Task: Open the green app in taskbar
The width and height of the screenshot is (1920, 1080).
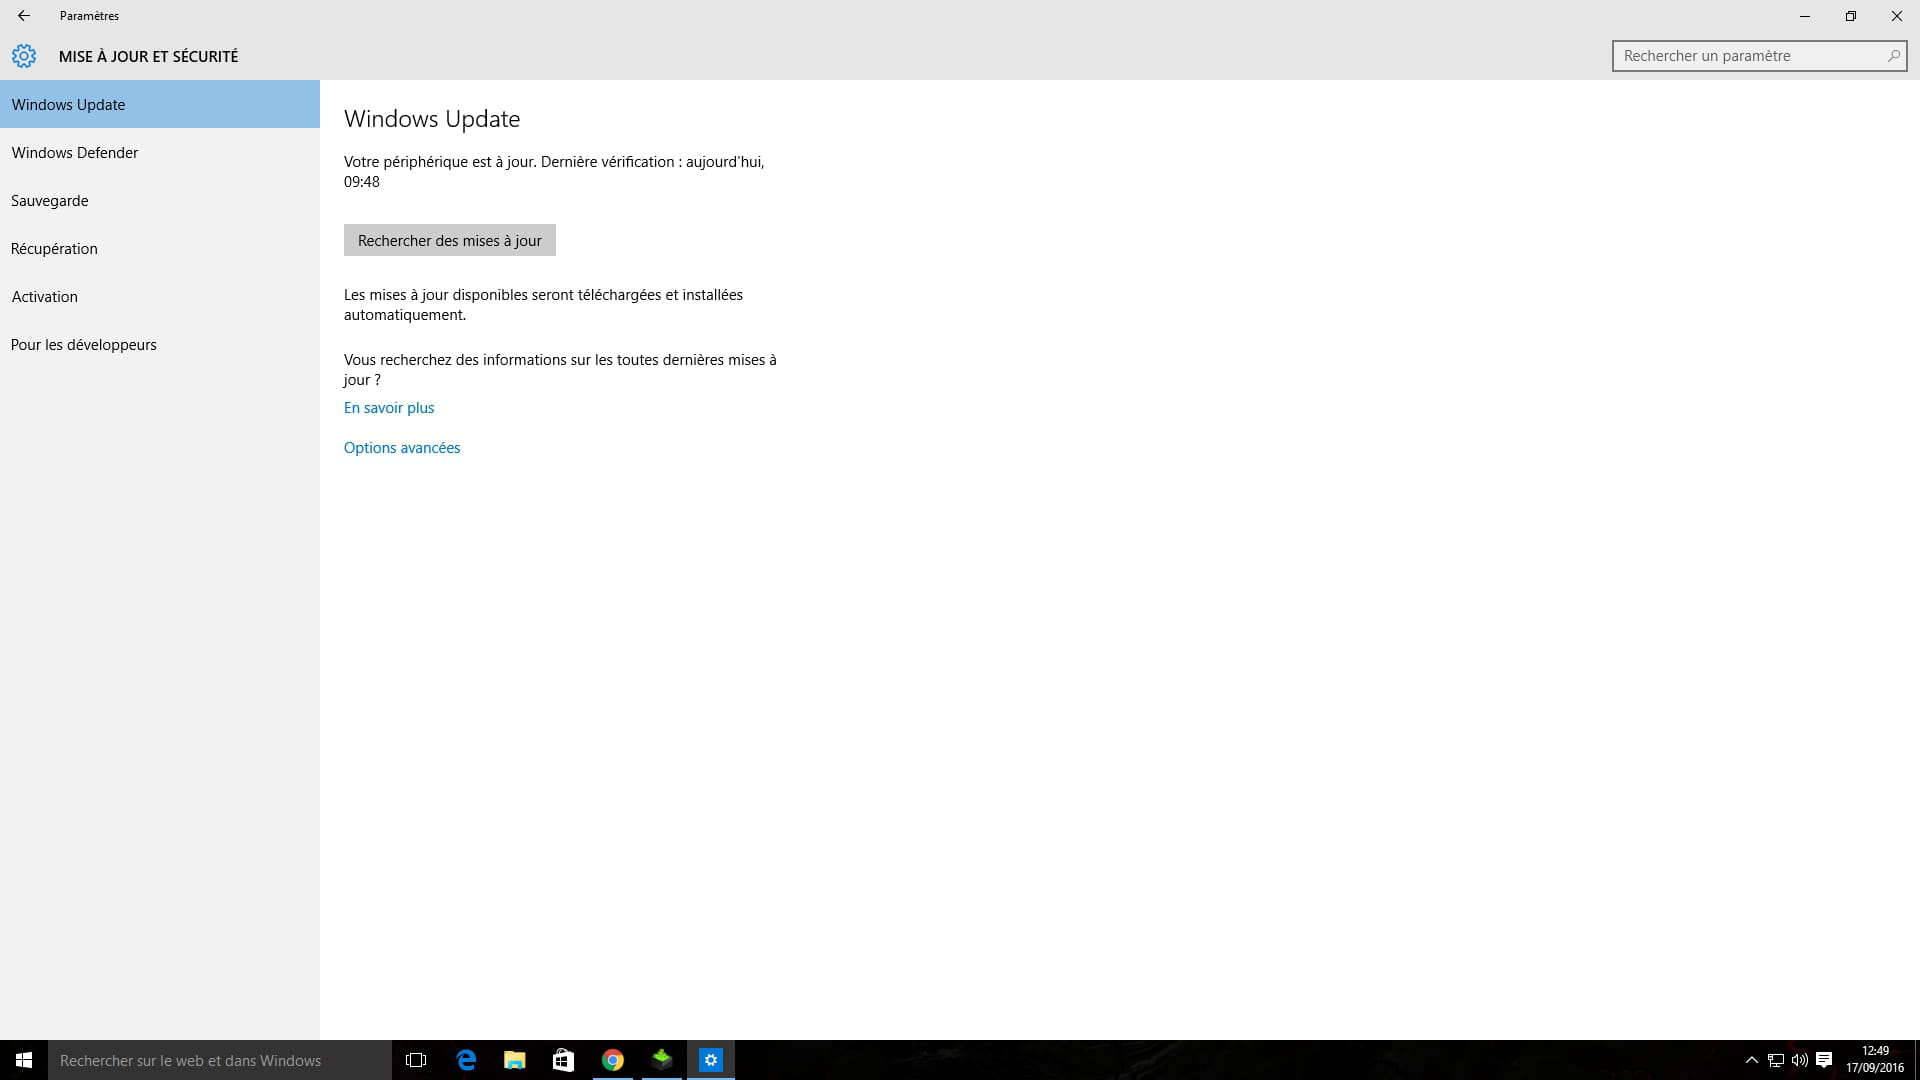Action: 662,1060
